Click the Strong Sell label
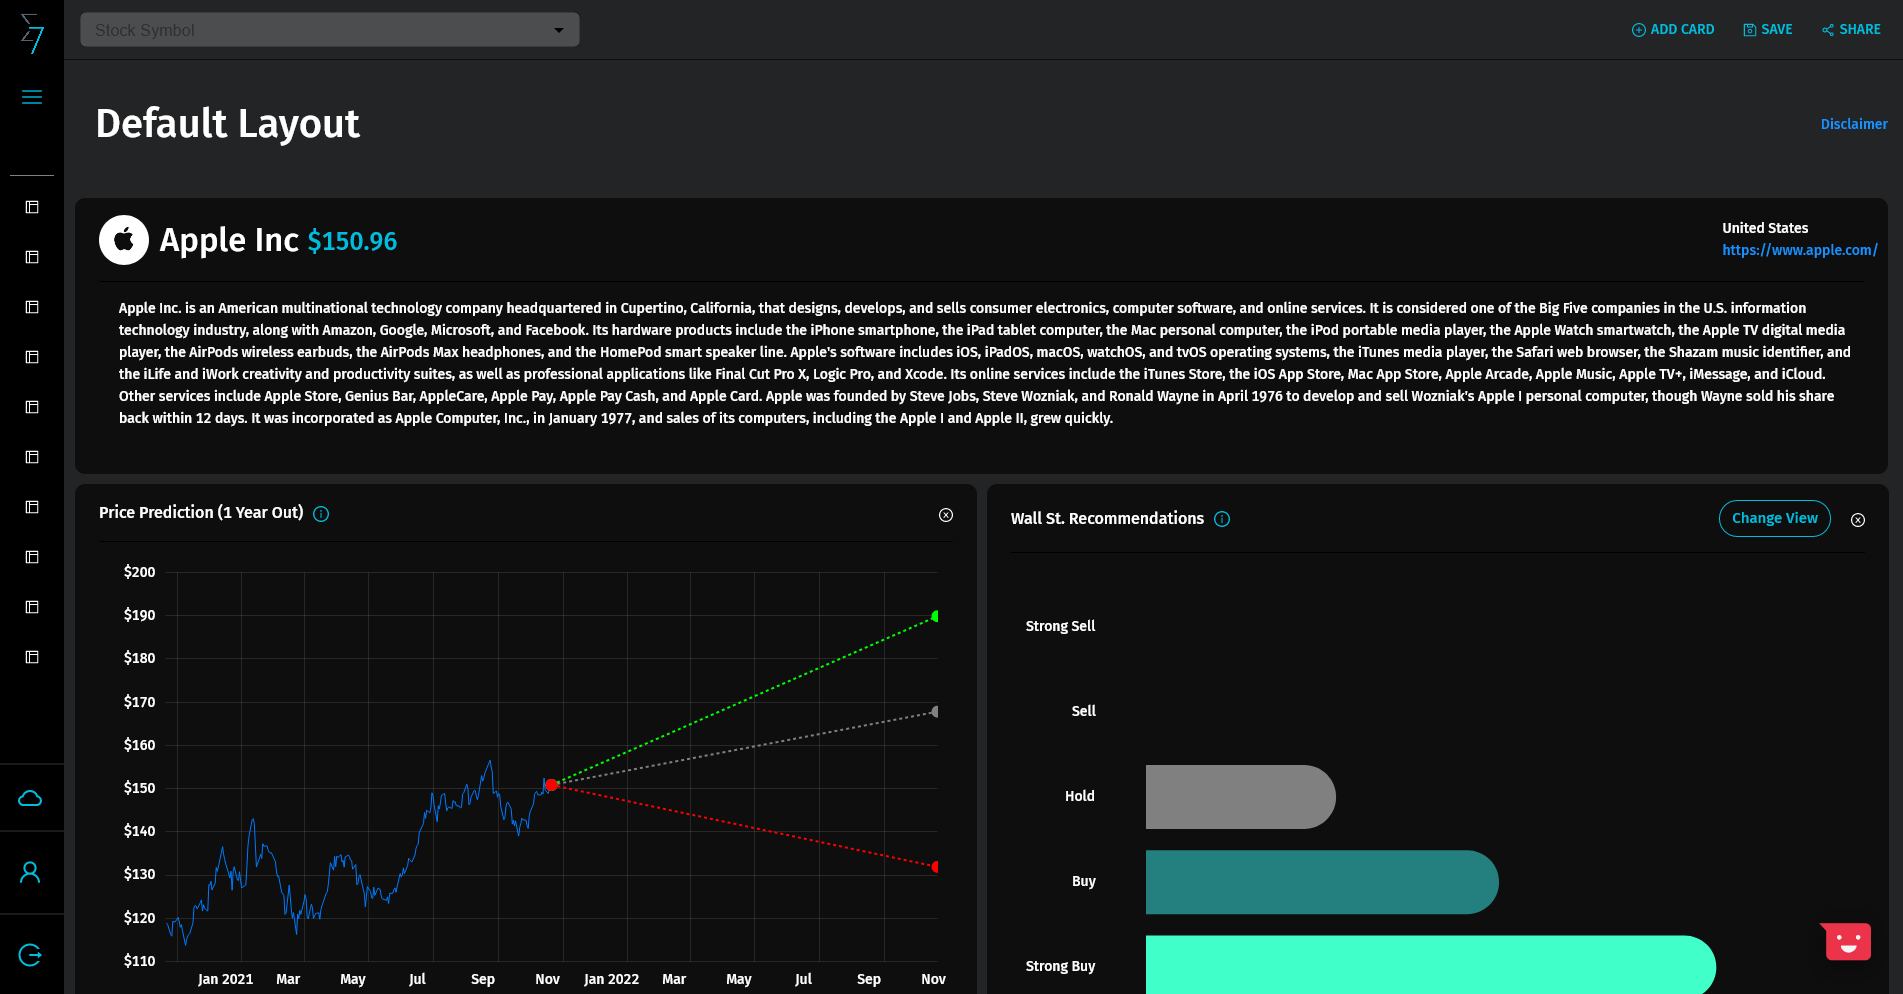The width and height of the screenshot is (1903, 994). pyautogui.click(x=1060, y=626)
